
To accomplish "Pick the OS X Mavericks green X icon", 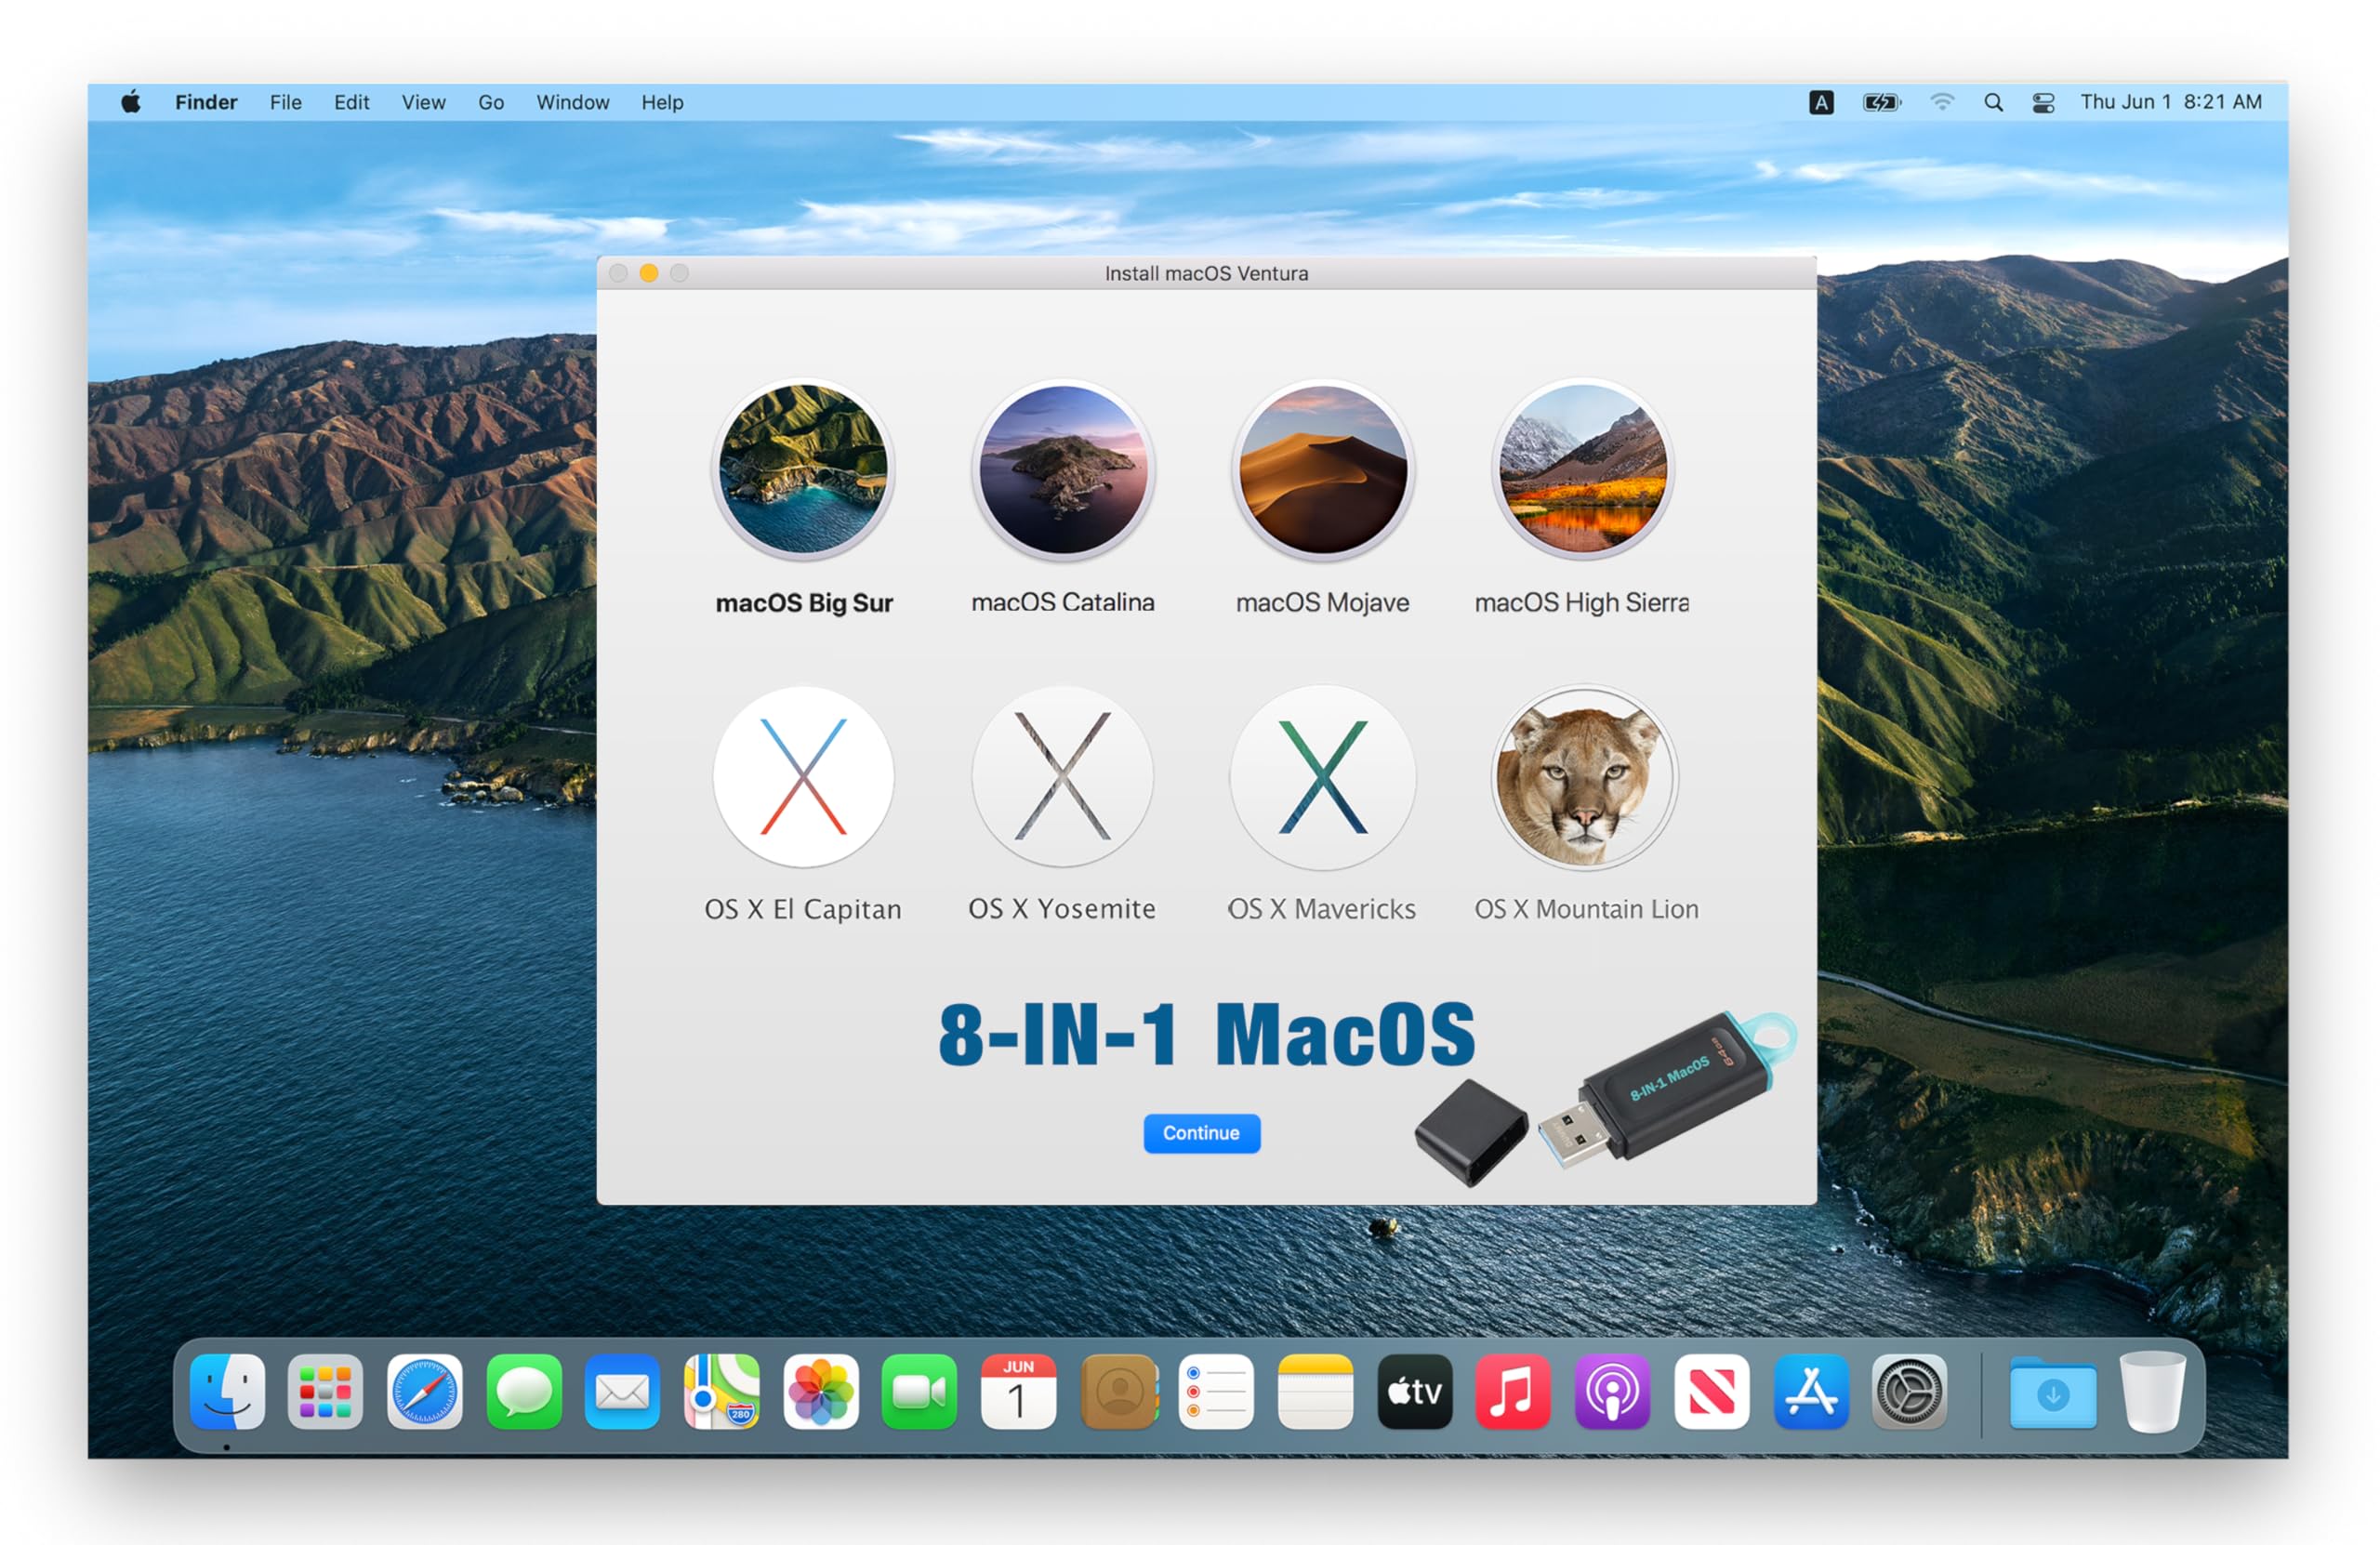I will tap(1323, 777).
